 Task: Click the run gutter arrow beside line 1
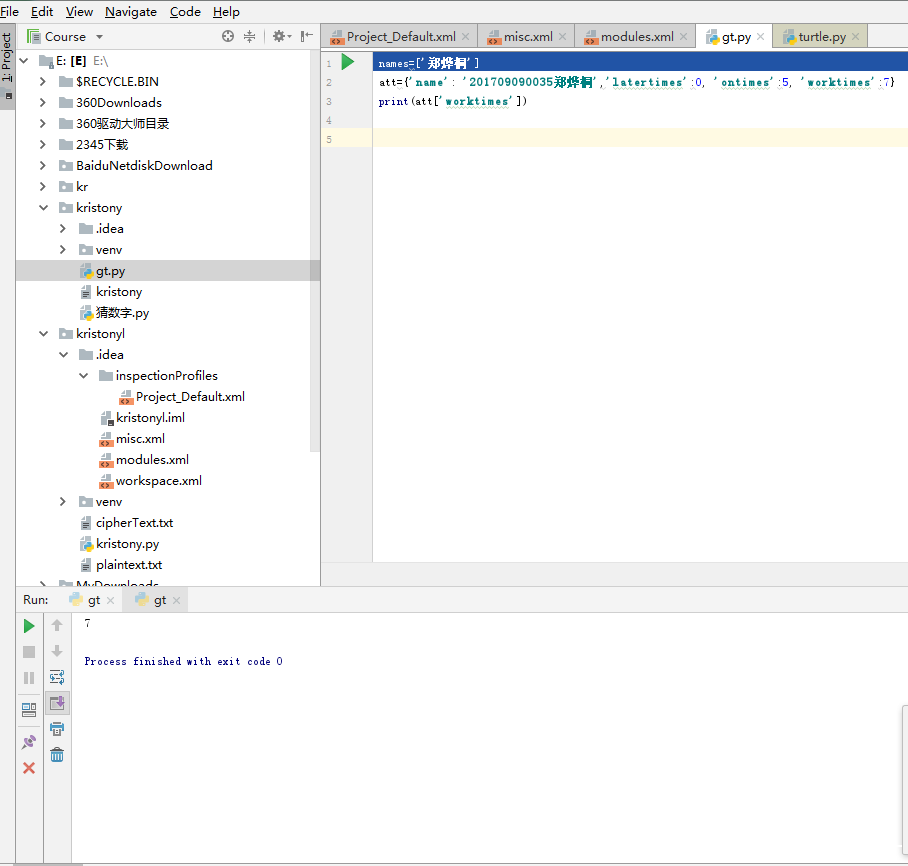click(348, 63)
